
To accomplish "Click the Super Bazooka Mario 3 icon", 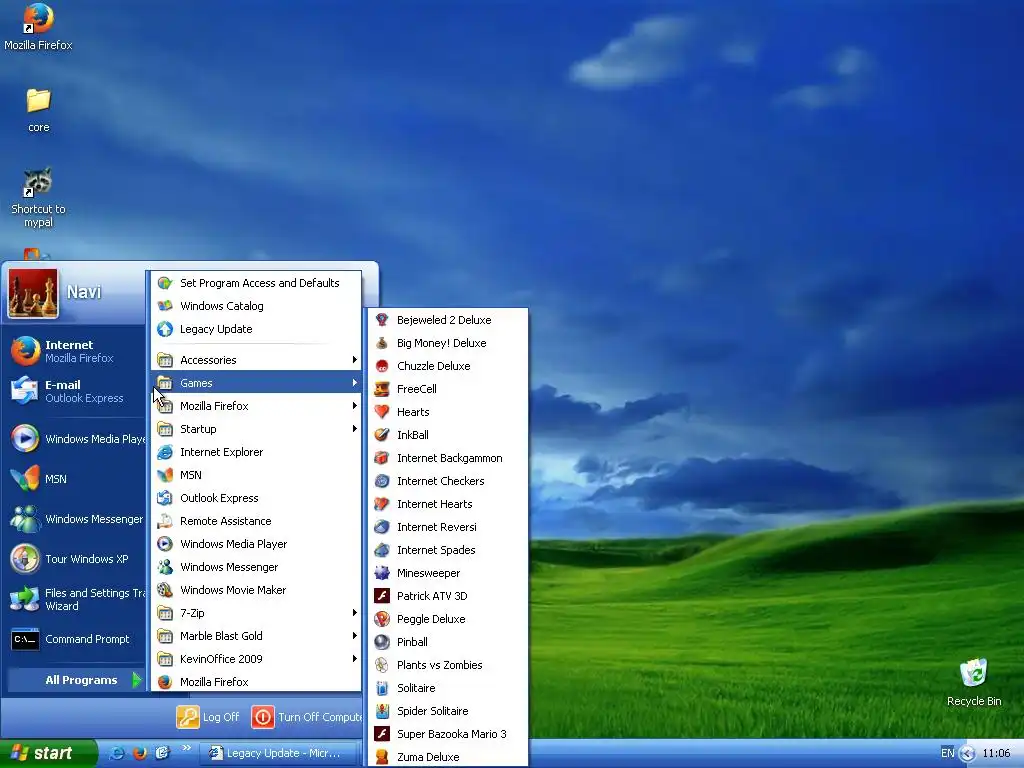I will 382,734.
